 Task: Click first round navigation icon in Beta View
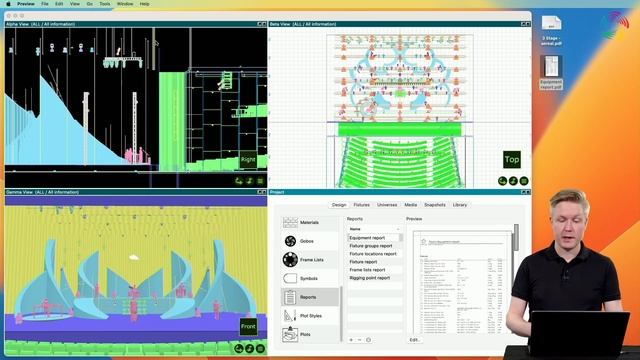pos(502,181)
